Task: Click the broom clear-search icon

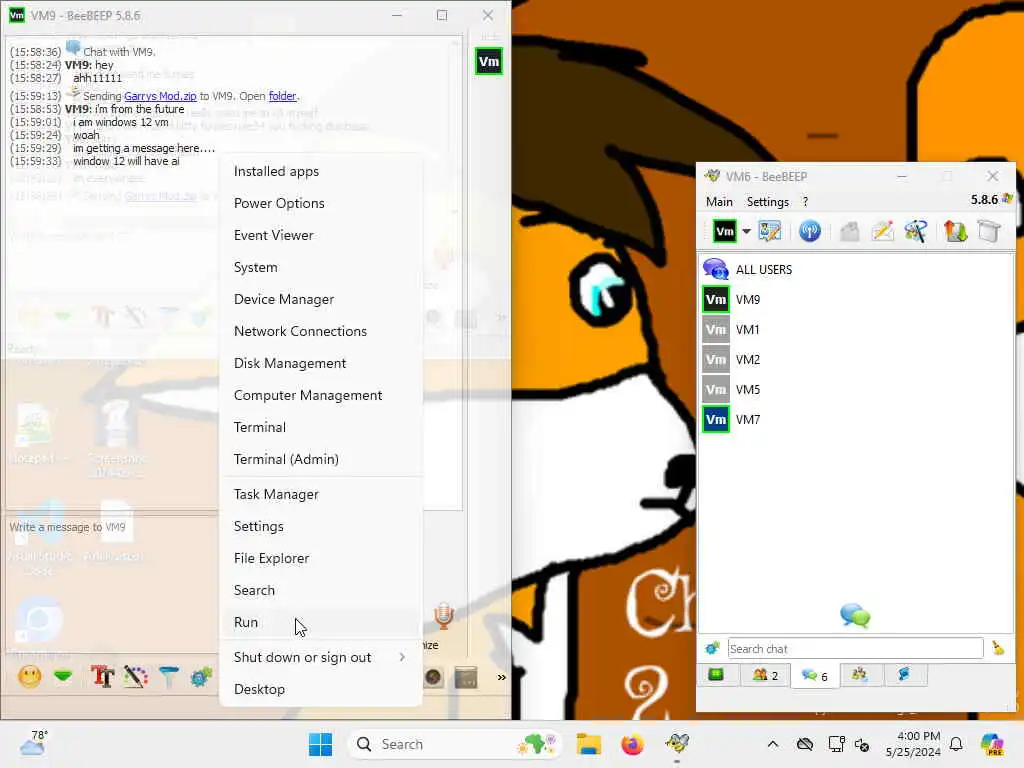Action: tap(998, 648)
